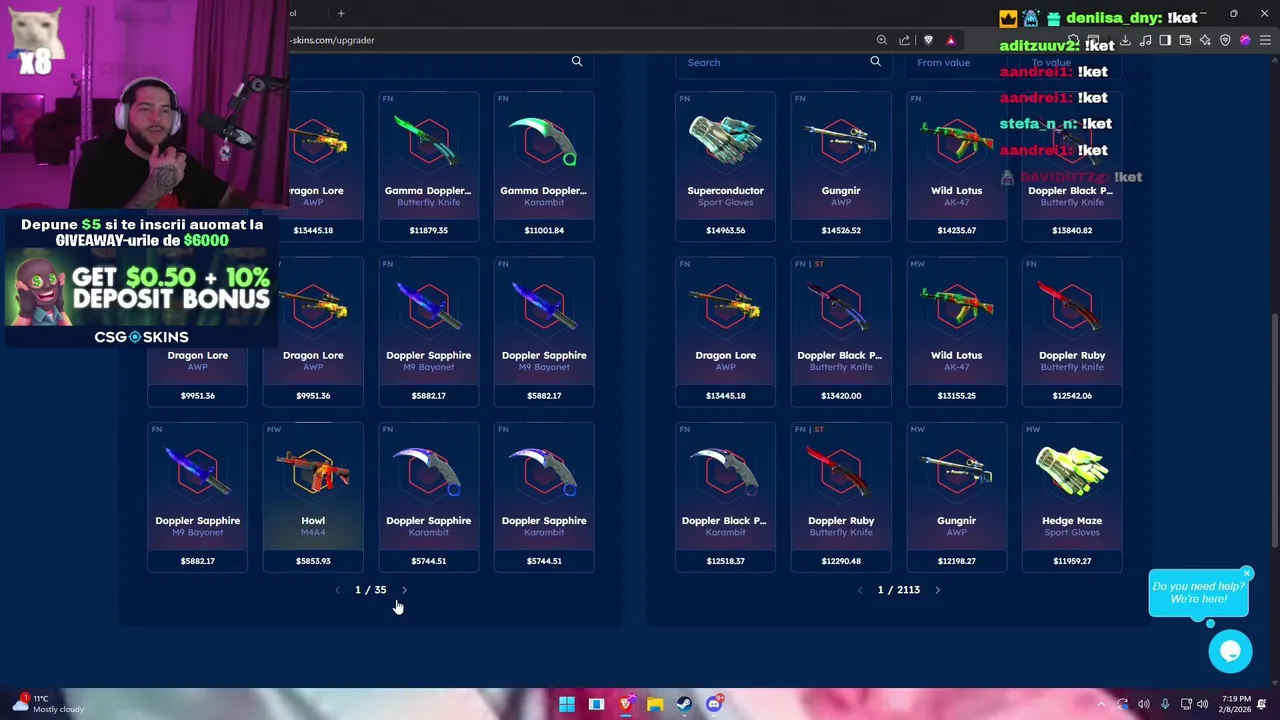Select the Hedge Maze Sport Gloves card
The height and width of the screenshot is (720, 1280).
[1072, 497]
